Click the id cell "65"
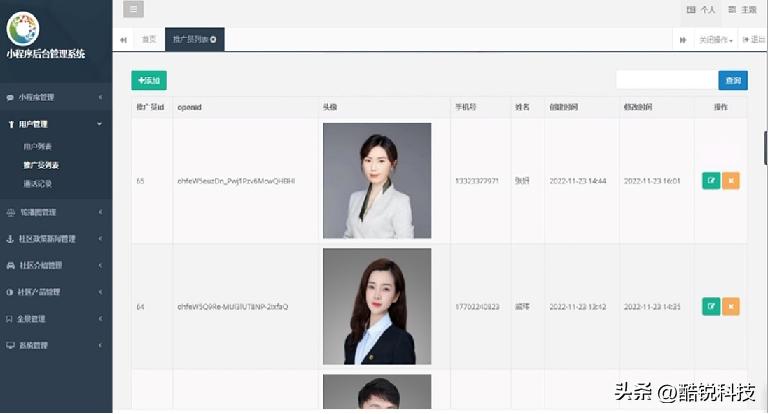The height and width of the screenshot is (414, 768). 140,181
